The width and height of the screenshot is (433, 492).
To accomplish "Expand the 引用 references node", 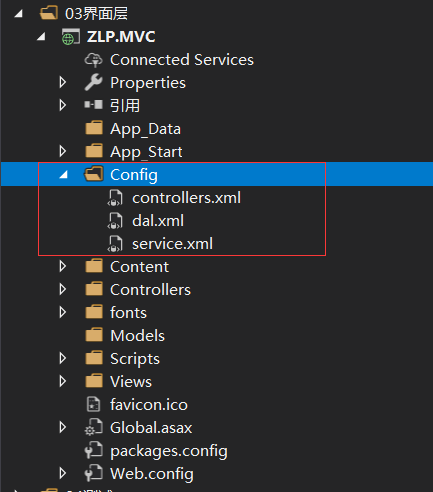I will click(62, 105).
